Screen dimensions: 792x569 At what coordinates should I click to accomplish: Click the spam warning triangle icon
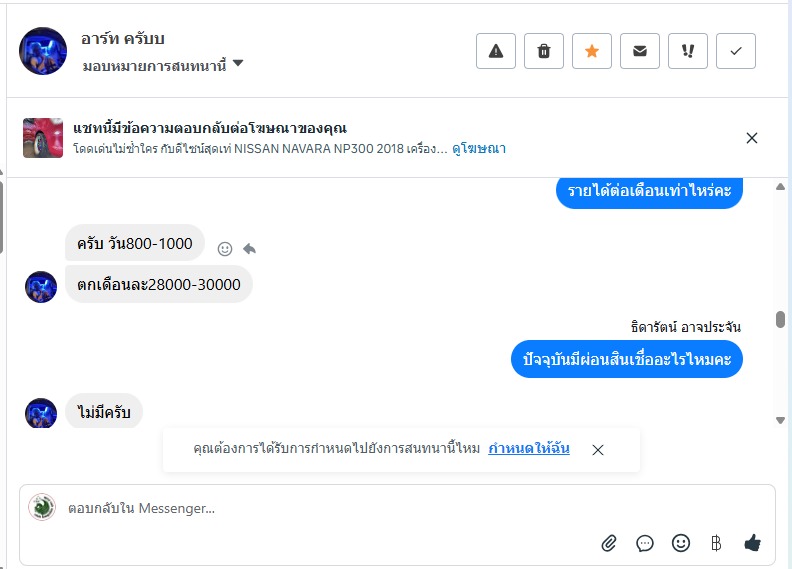pos(496,51)
